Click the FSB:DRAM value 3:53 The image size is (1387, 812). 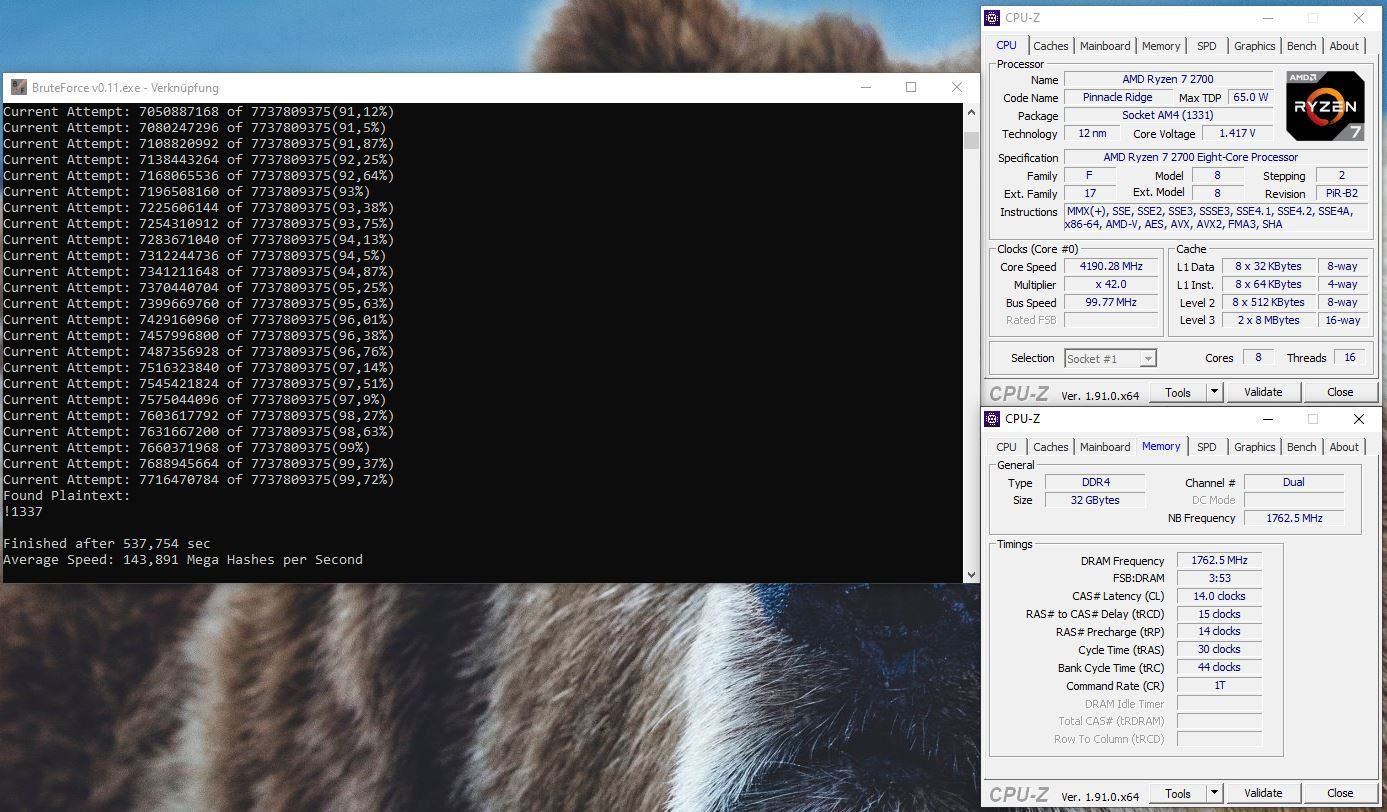[1220, 578]
